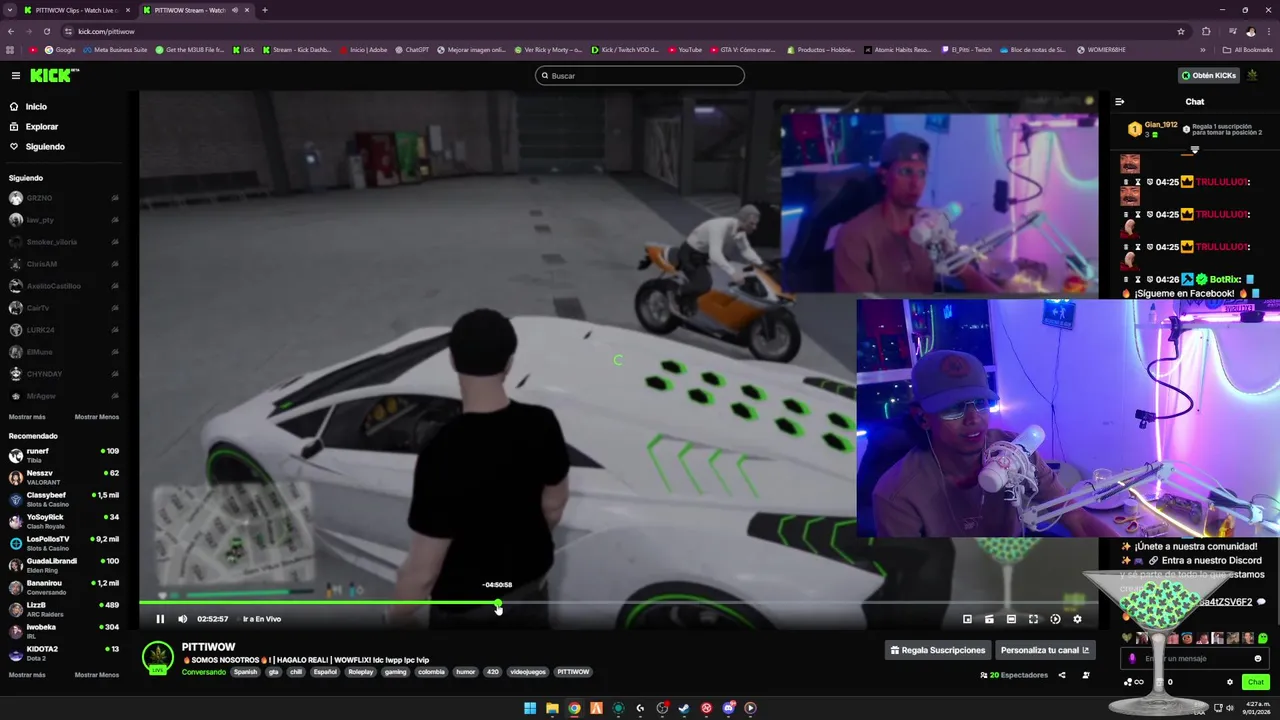The image size is (1280, 720).
Task: Open the PITTIWOW channel avatar
Action: (x=157, y=658)
